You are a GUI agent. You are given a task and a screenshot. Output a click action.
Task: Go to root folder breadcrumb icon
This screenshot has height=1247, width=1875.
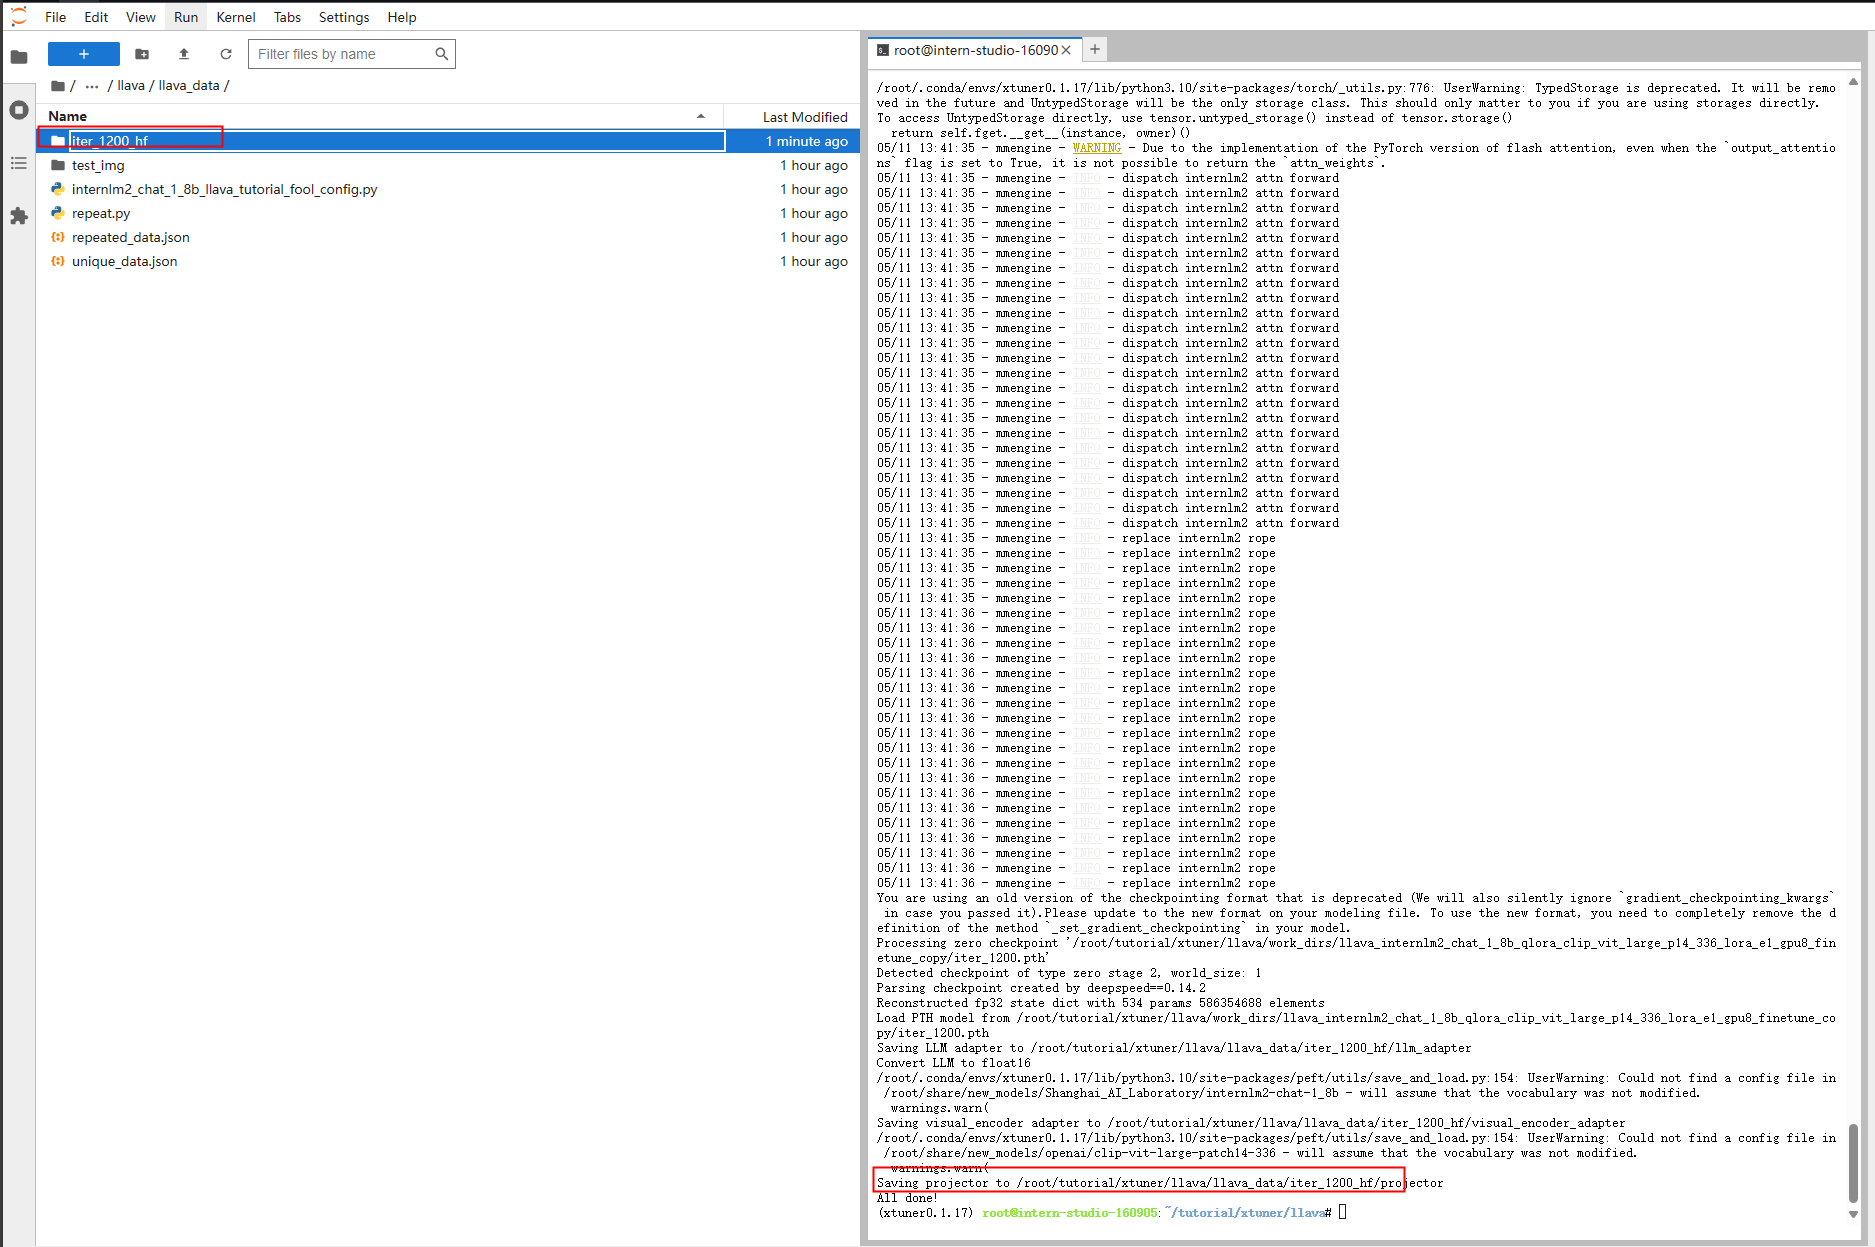tap(58, 86)
